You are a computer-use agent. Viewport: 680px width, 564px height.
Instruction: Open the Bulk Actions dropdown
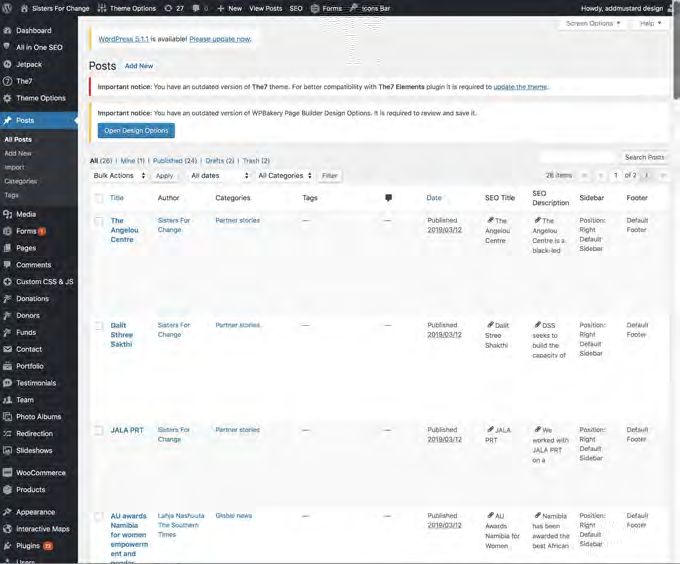(x=119, y=176)
